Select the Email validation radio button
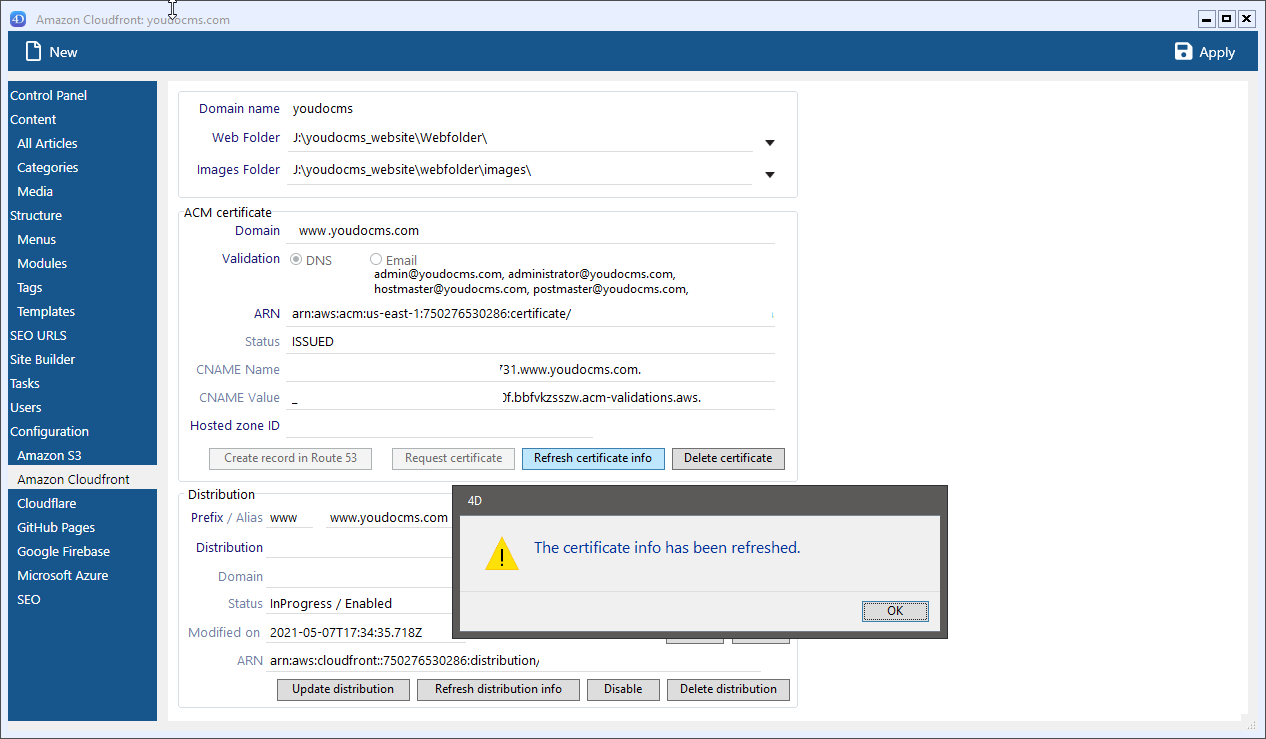The height and width of the screenshot is (739, 1266). pos(376,260)
